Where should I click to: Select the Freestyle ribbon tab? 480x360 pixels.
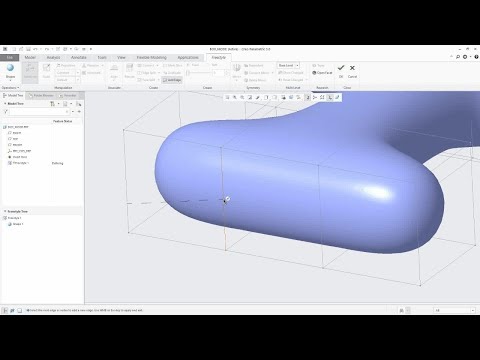[219, 57]
